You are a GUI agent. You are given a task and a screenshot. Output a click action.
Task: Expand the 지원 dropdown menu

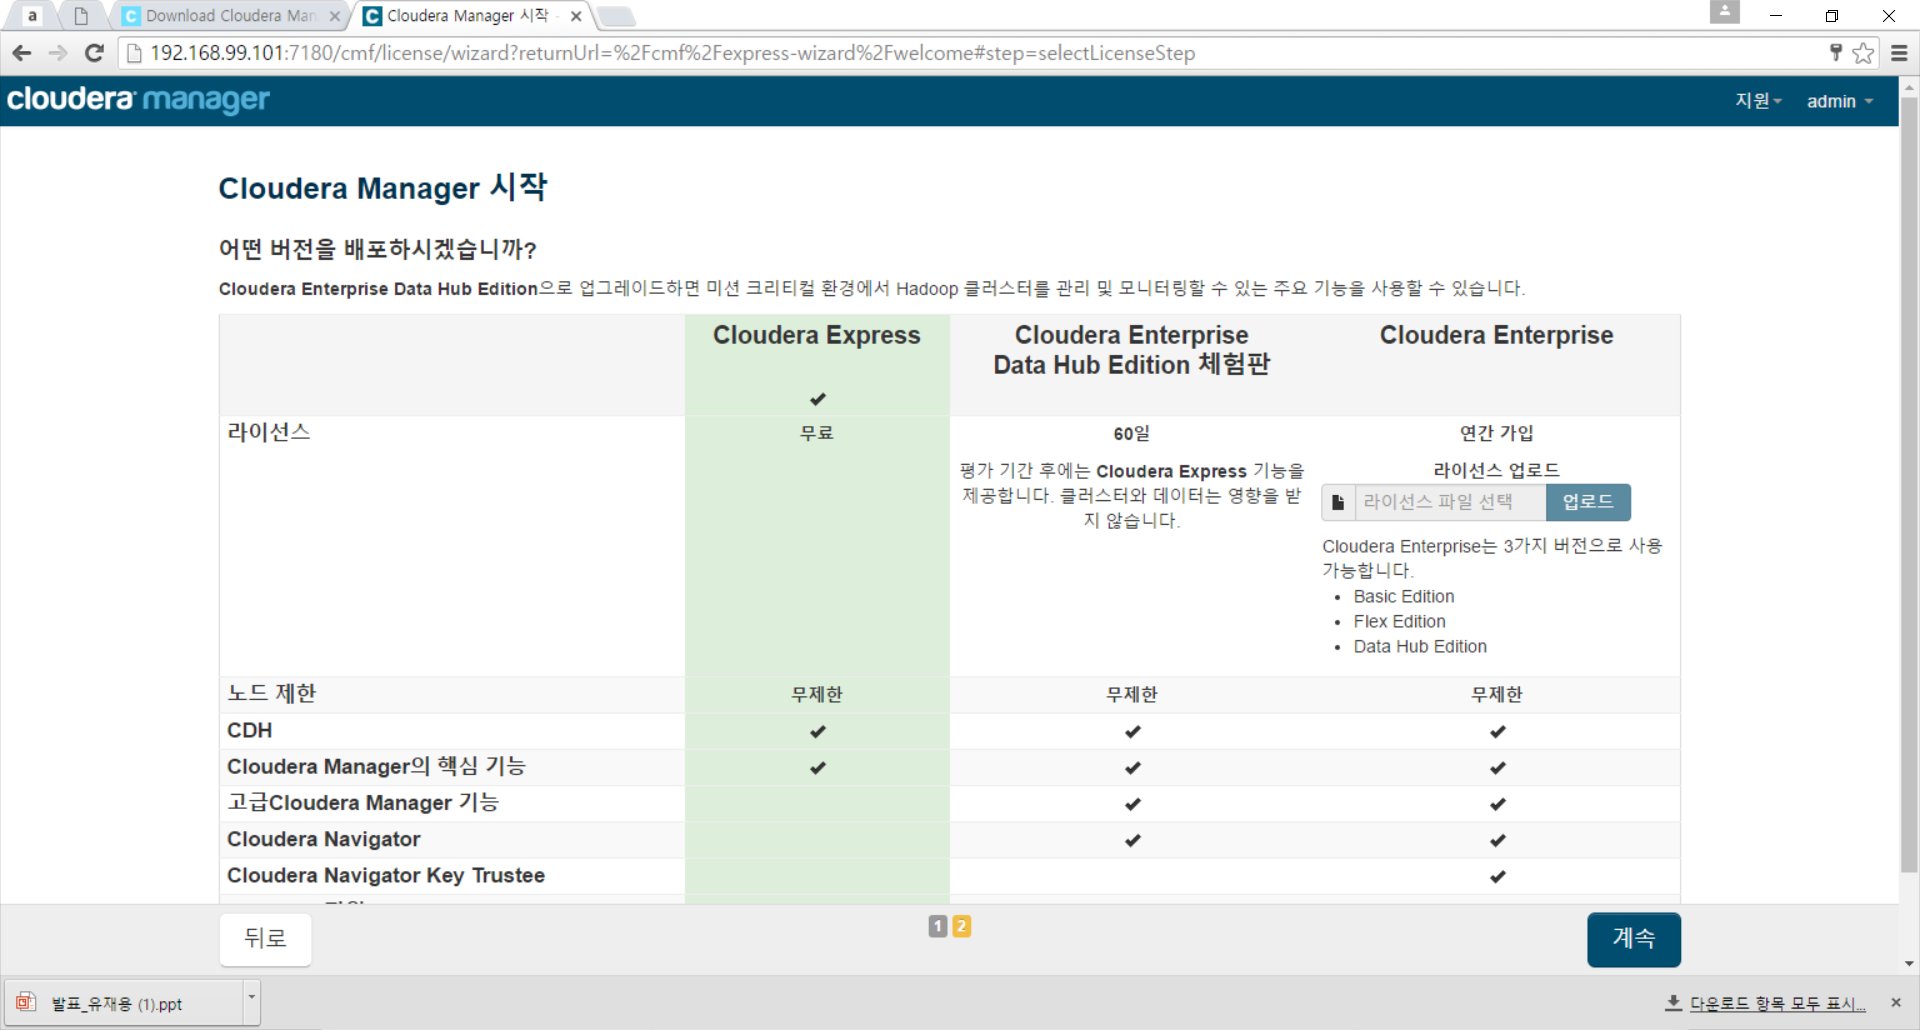pyautogui.click(x=1758, y=101)
